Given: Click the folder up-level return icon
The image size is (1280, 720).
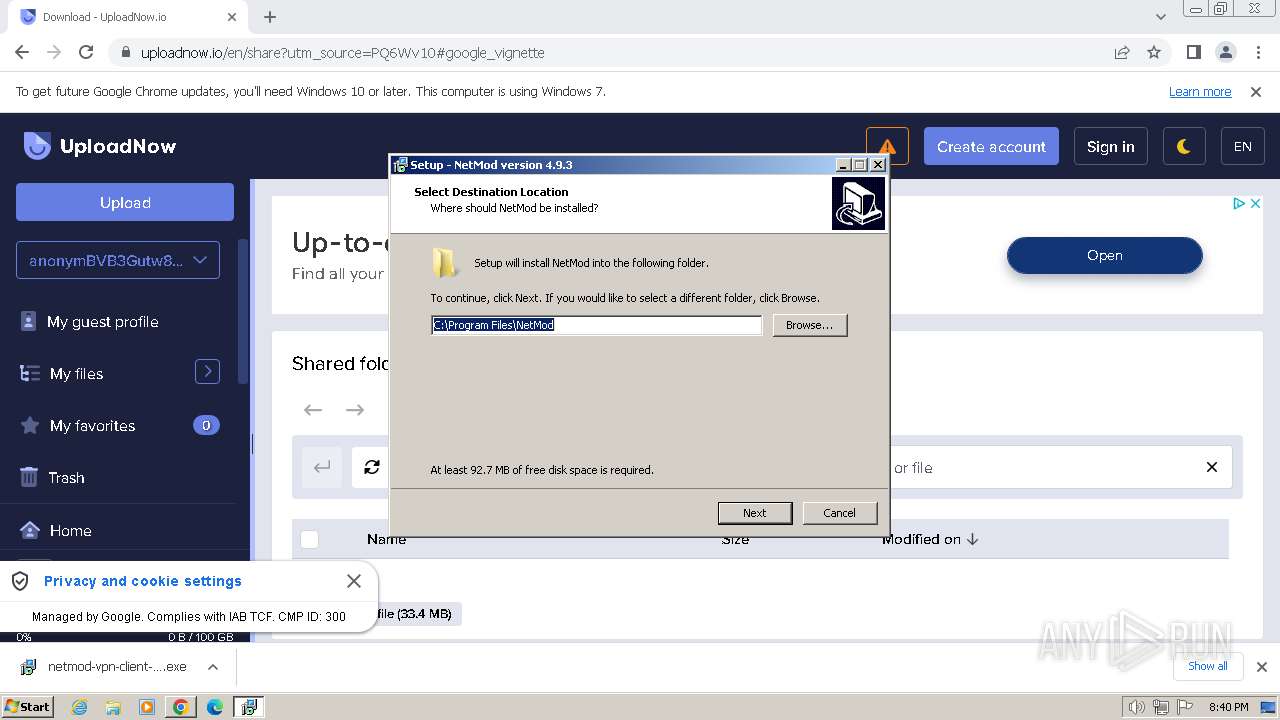Looking at the screenshot, I should (322, 467).
